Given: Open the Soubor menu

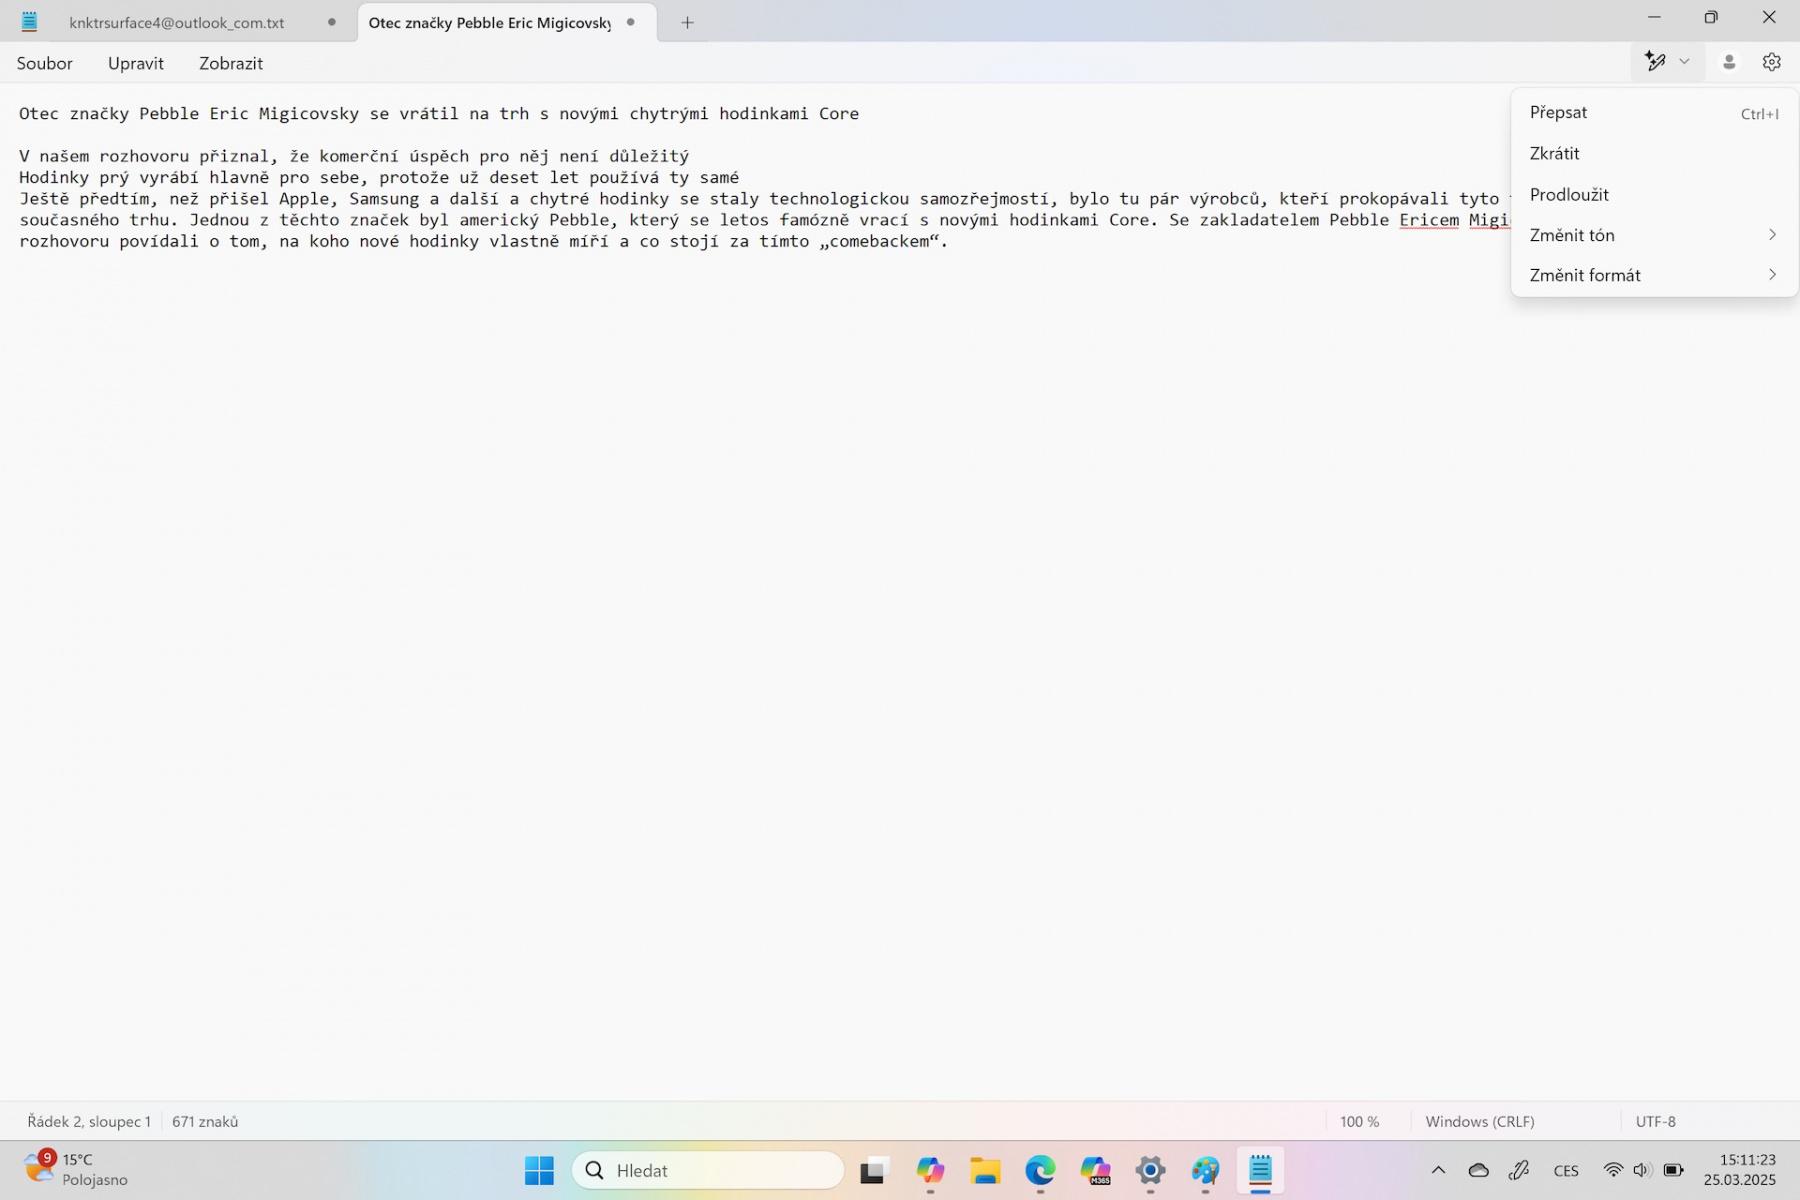Looking at the screenshot, I should [x=45, y=63].
